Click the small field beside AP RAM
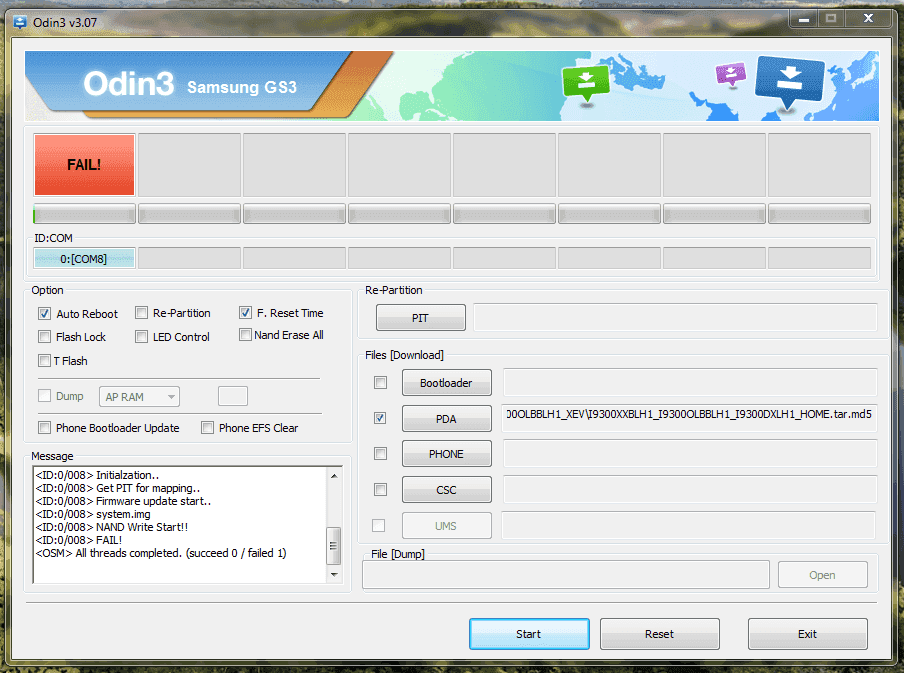 [x=233, y=396]
